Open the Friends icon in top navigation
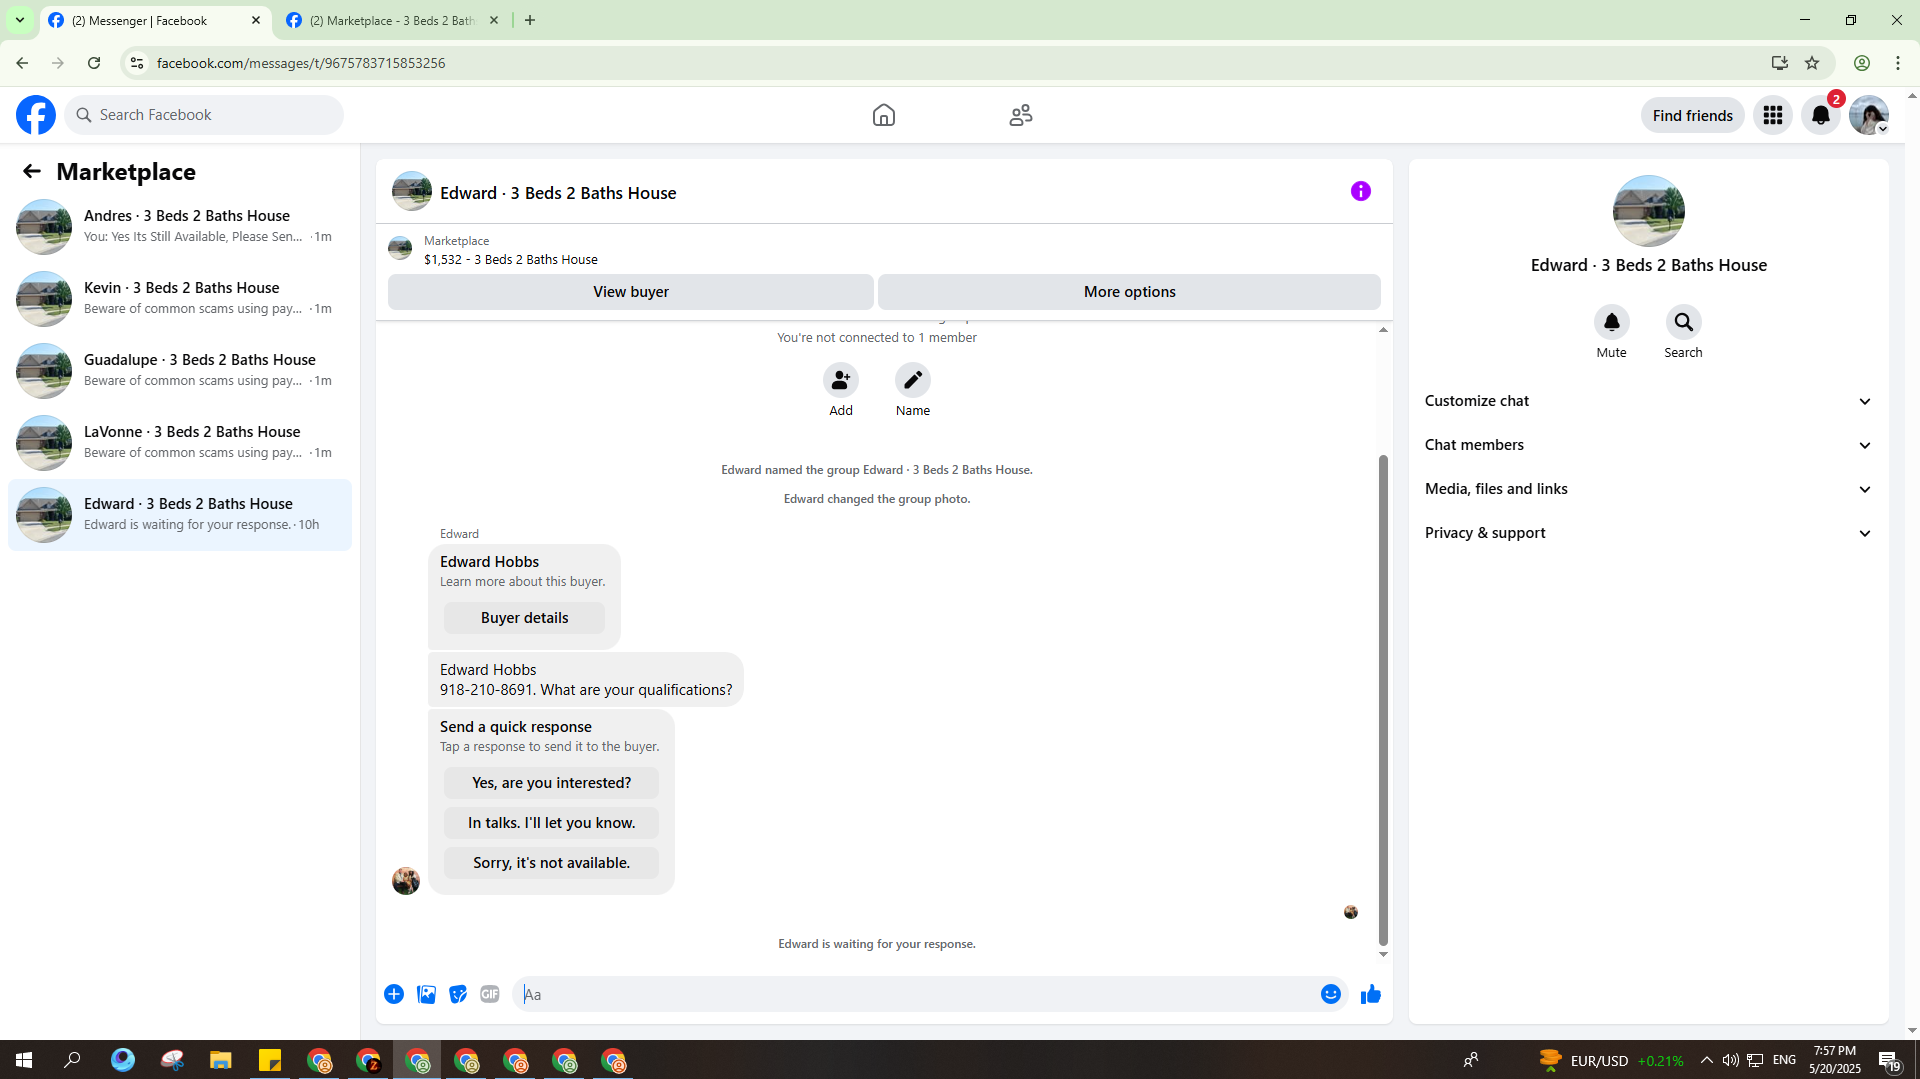The image size is (1920, 1079). tap(1020, 115)
